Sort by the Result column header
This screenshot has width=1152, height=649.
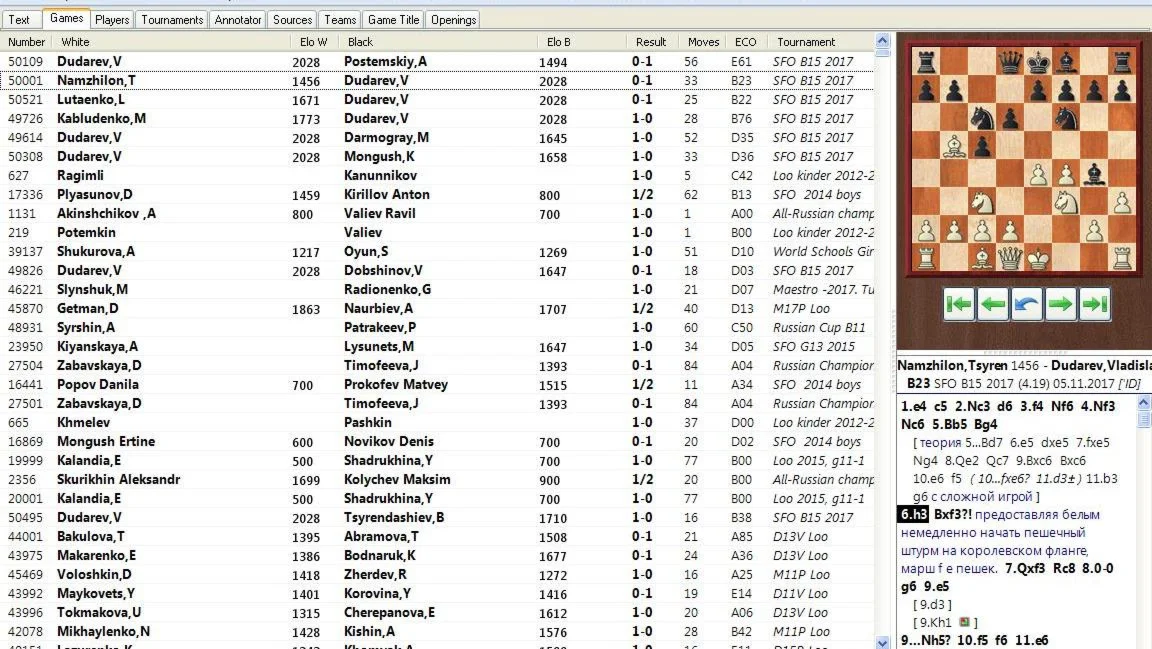pyautogui.click(x=651, y=42)
